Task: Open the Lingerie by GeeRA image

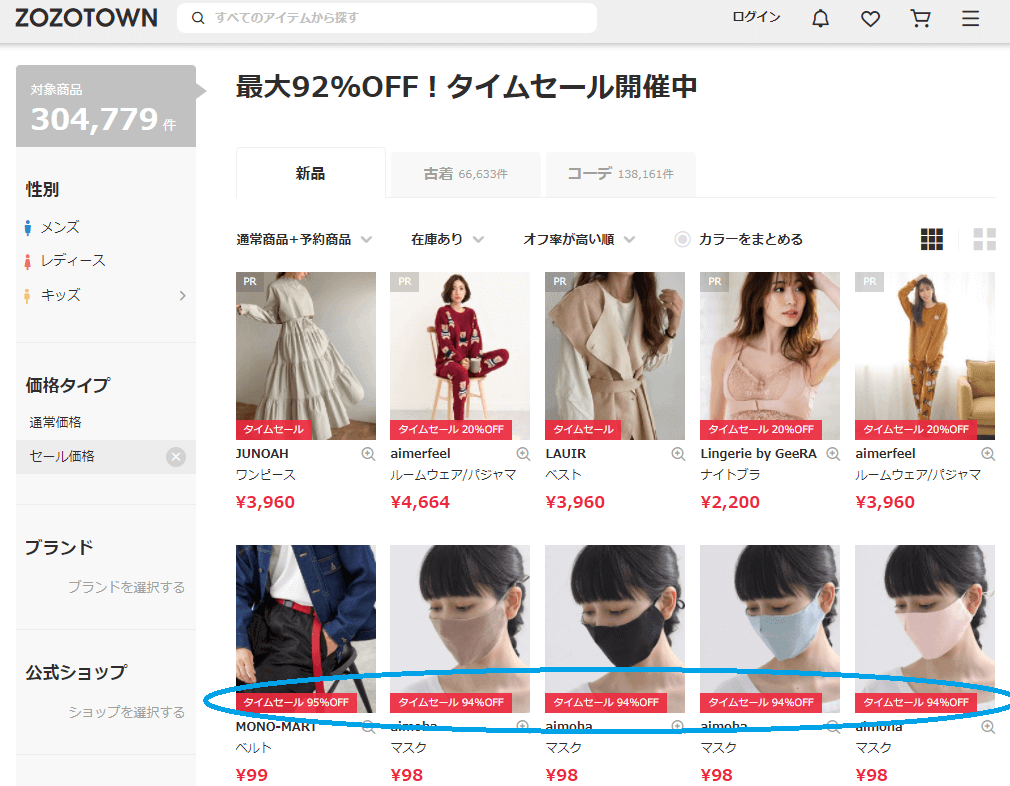Action: click(x=770, y=356)
